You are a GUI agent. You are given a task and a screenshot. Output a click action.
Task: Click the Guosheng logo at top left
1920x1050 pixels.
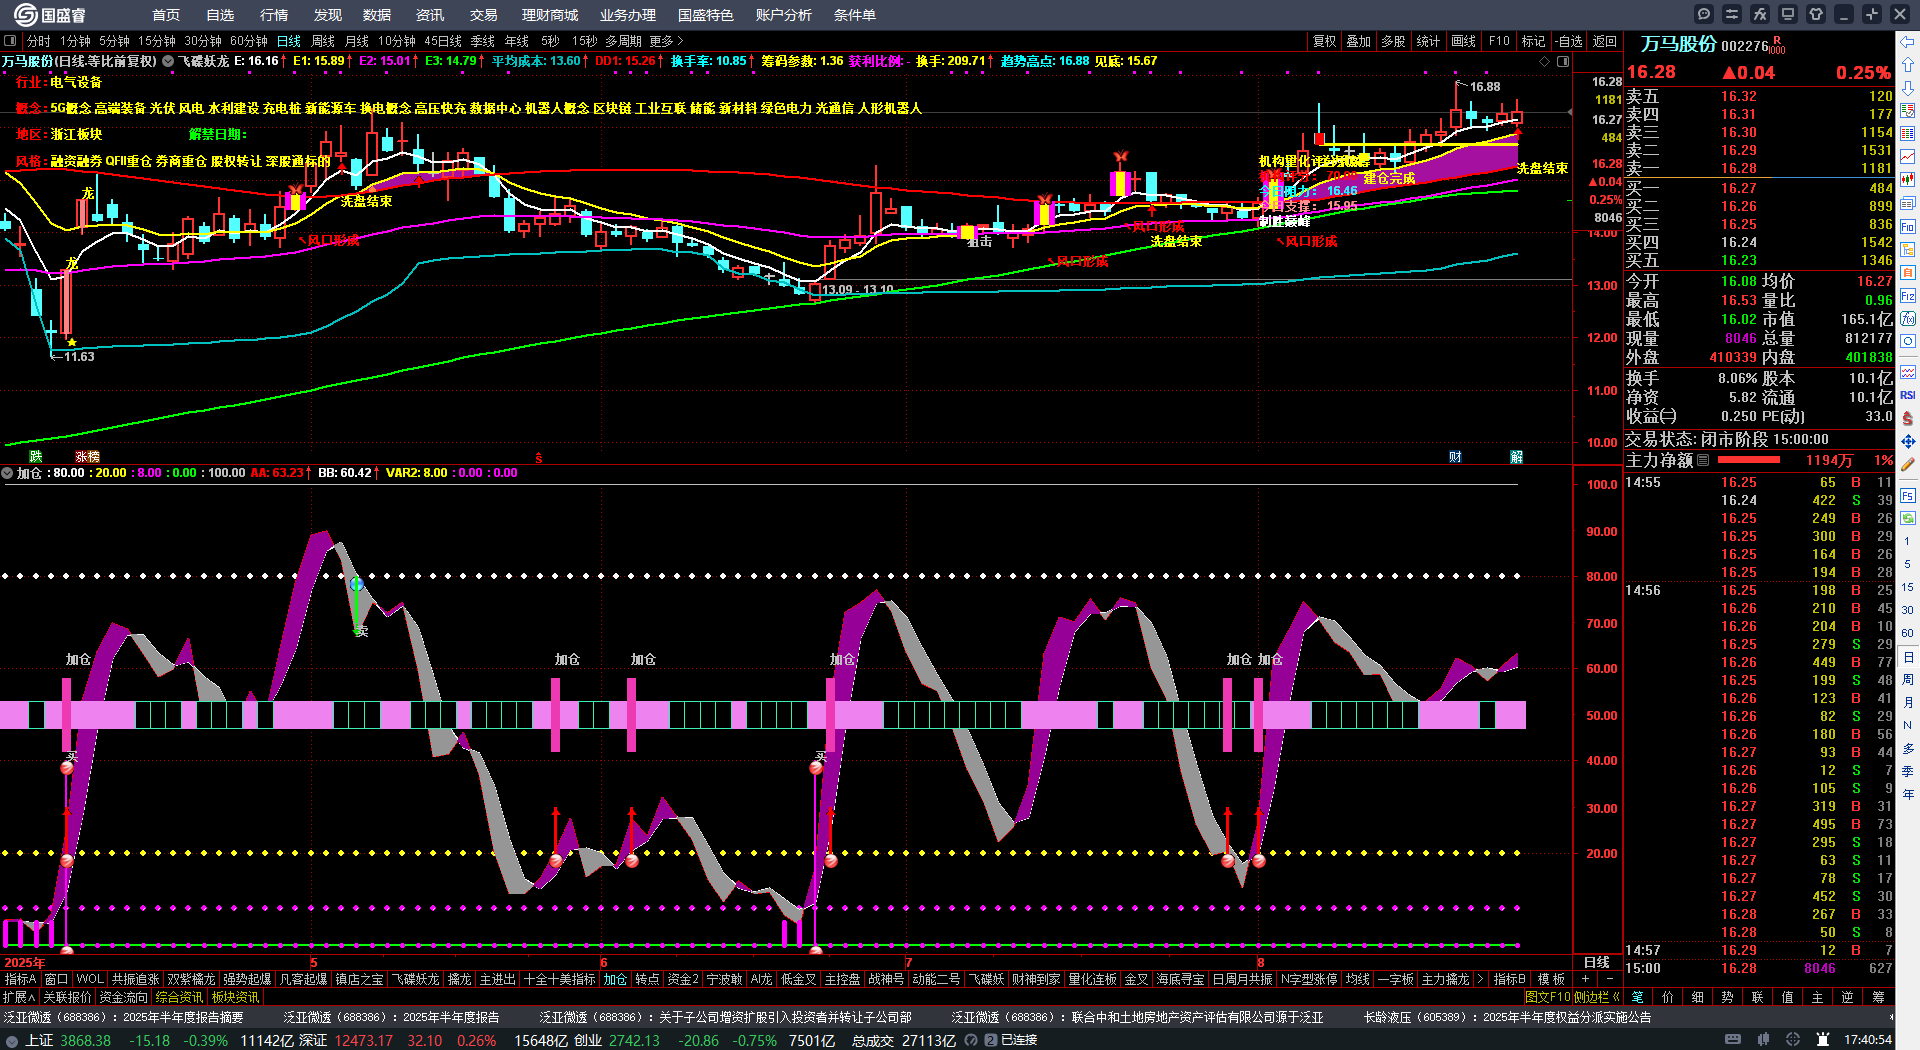[49, 14]
